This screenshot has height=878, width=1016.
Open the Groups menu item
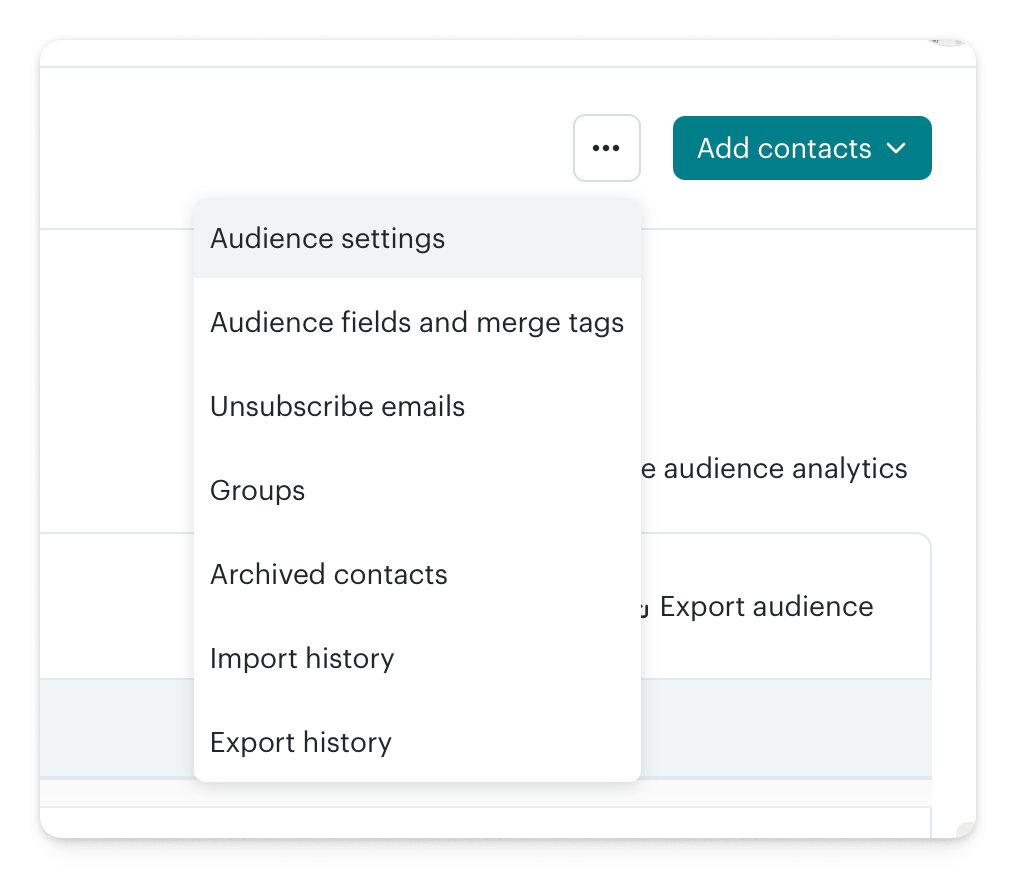257,491
